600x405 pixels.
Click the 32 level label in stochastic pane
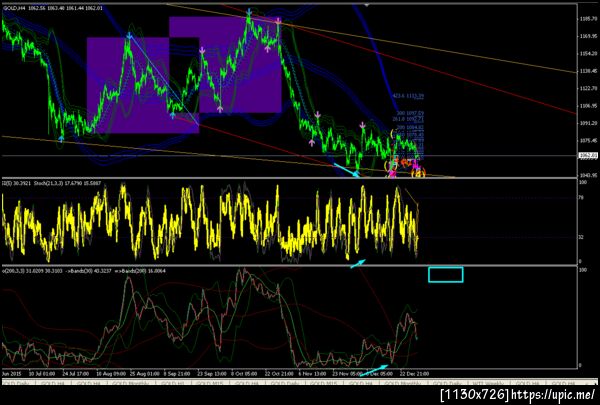581,237
